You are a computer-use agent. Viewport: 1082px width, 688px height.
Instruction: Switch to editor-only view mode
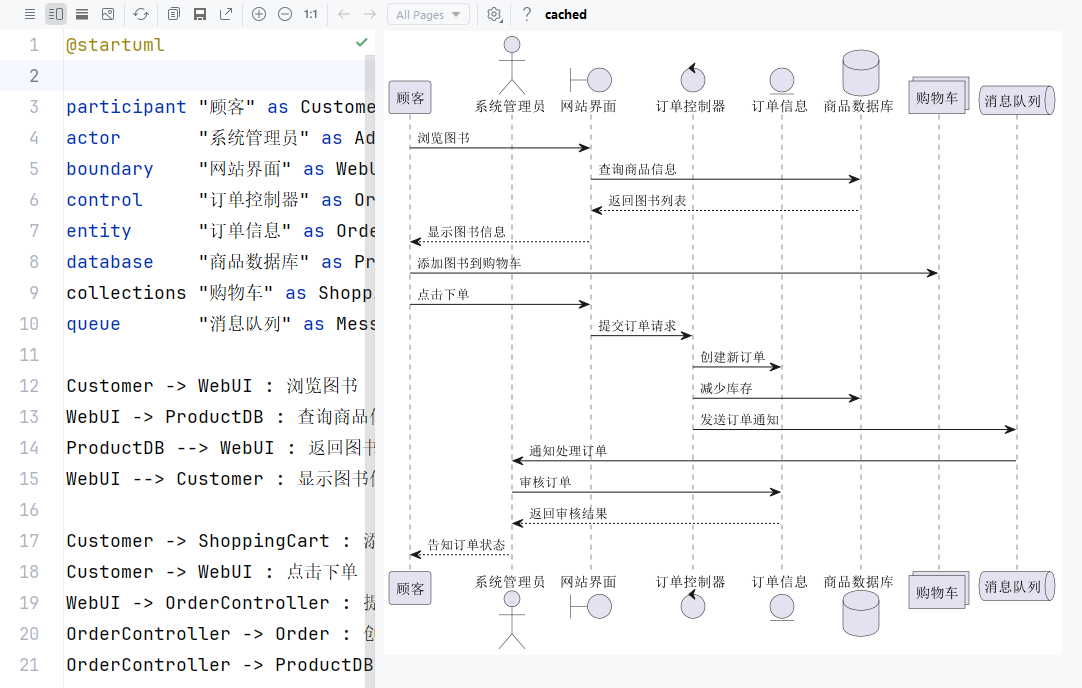29,15
